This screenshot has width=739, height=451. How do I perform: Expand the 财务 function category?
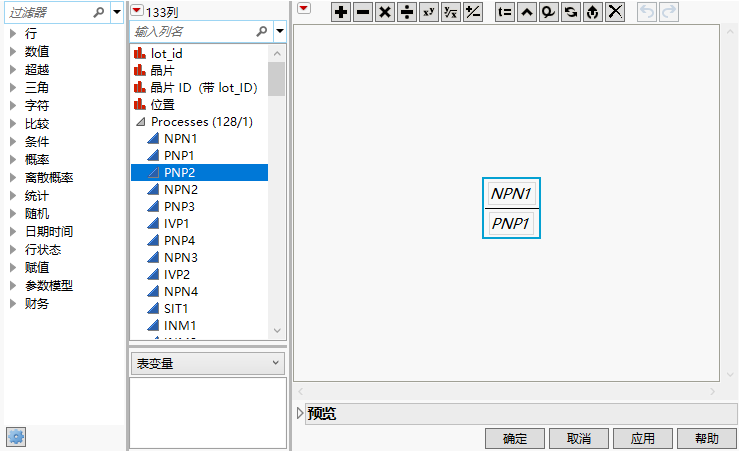(x=13, y=303)
